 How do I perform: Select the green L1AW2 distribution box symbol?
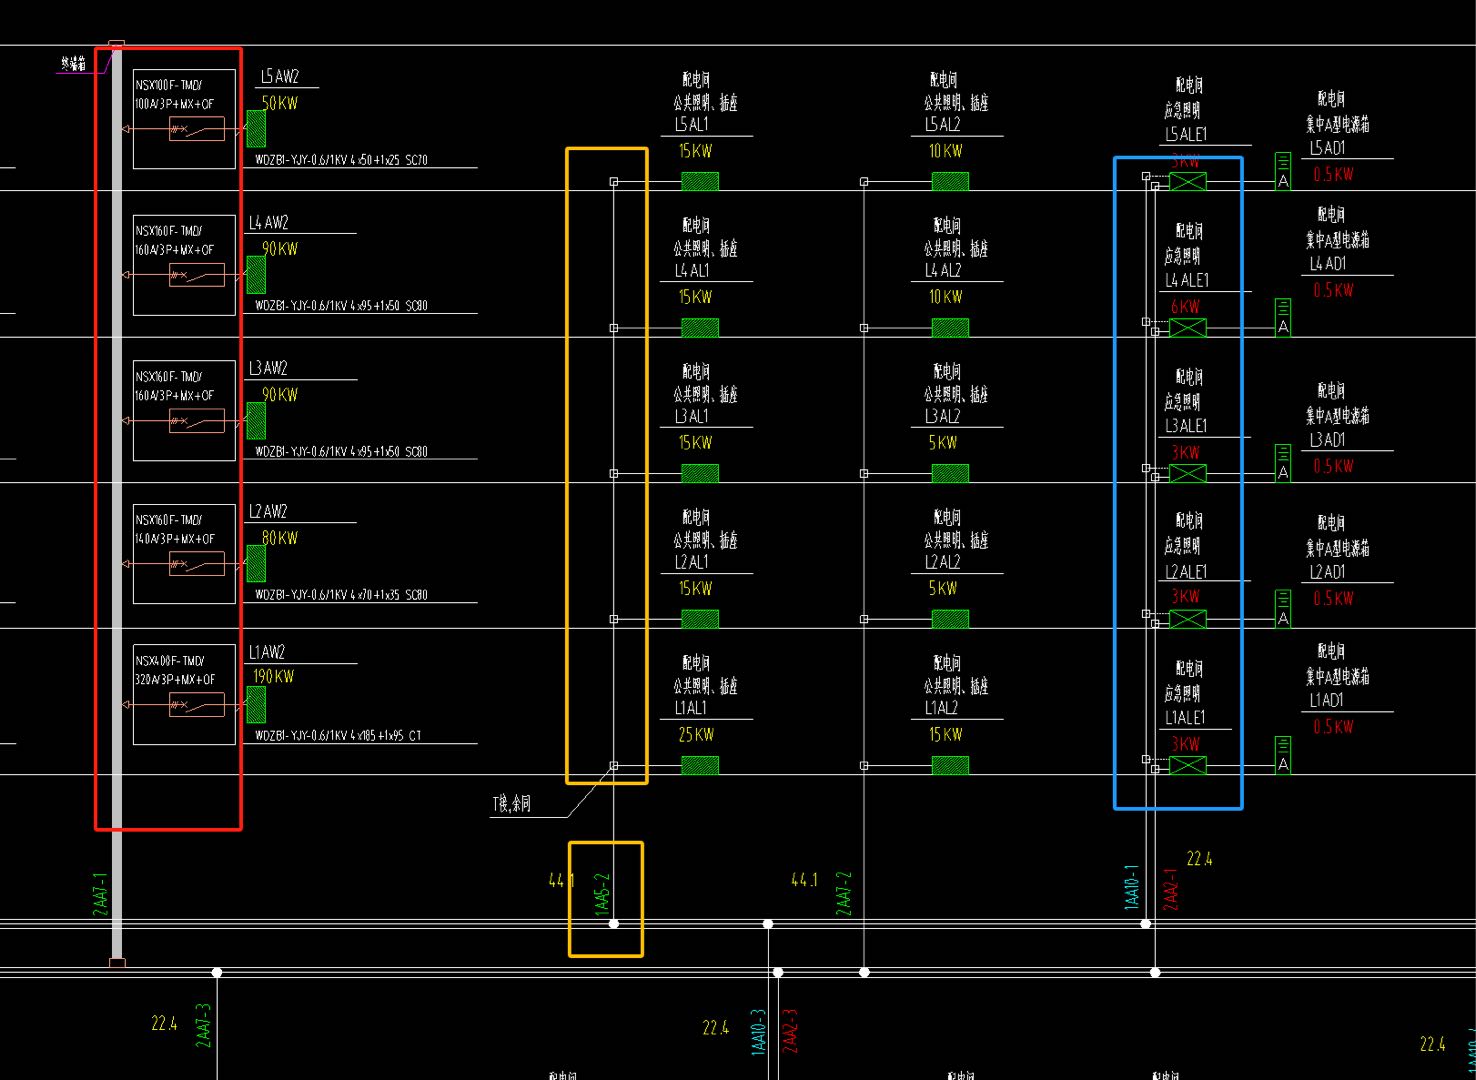[x=256, y=705]
